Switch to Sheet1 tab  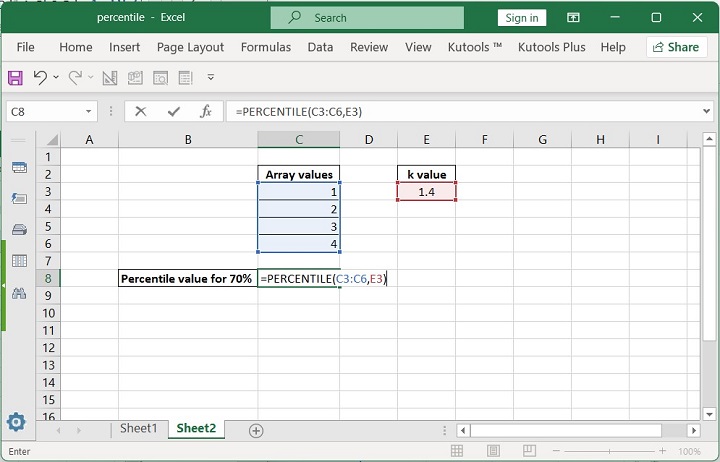[139, 428]
